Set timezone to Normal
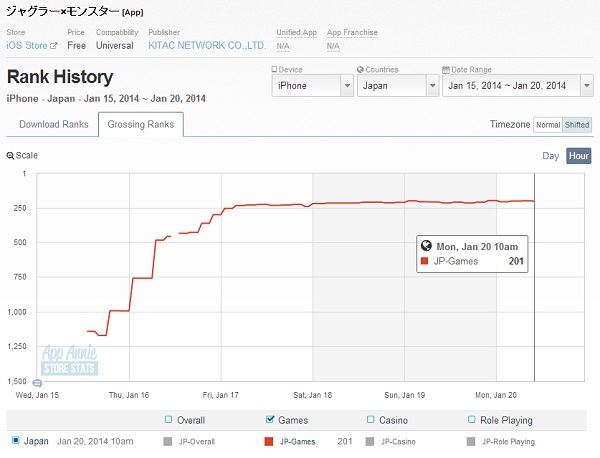This screenshot has height=458, width=600. coord(548,125)
